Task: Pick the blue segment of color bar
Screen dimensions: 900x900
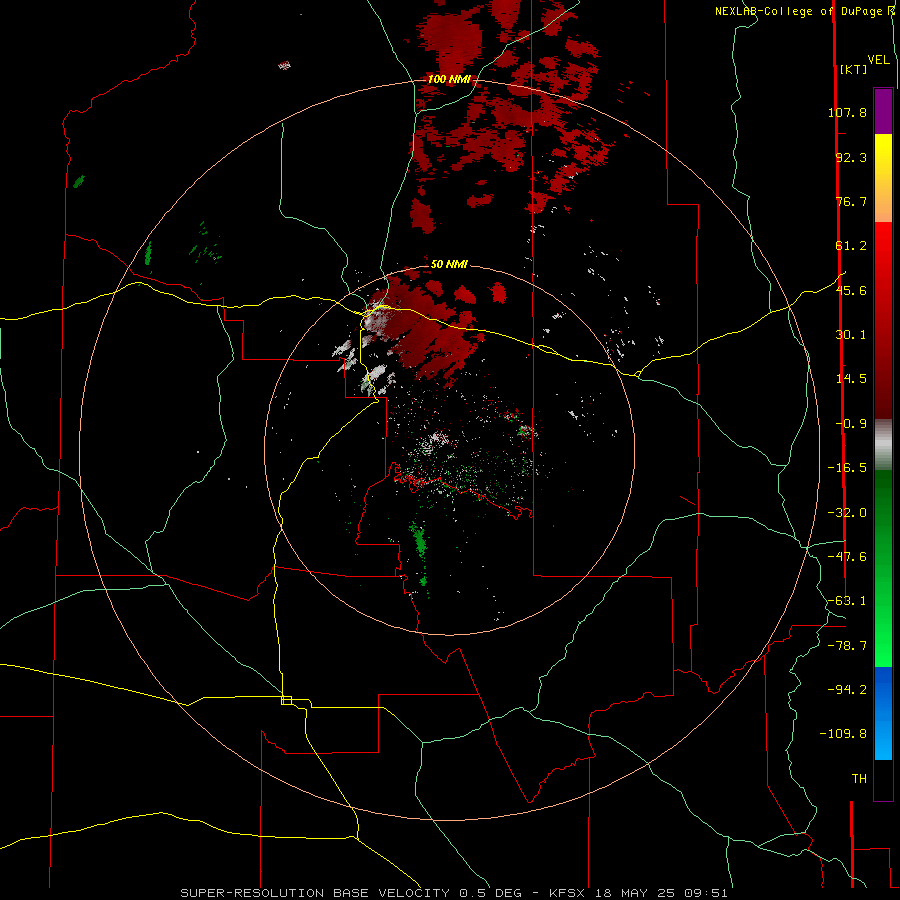Action: pyautogui.click(x=883, y=713)
